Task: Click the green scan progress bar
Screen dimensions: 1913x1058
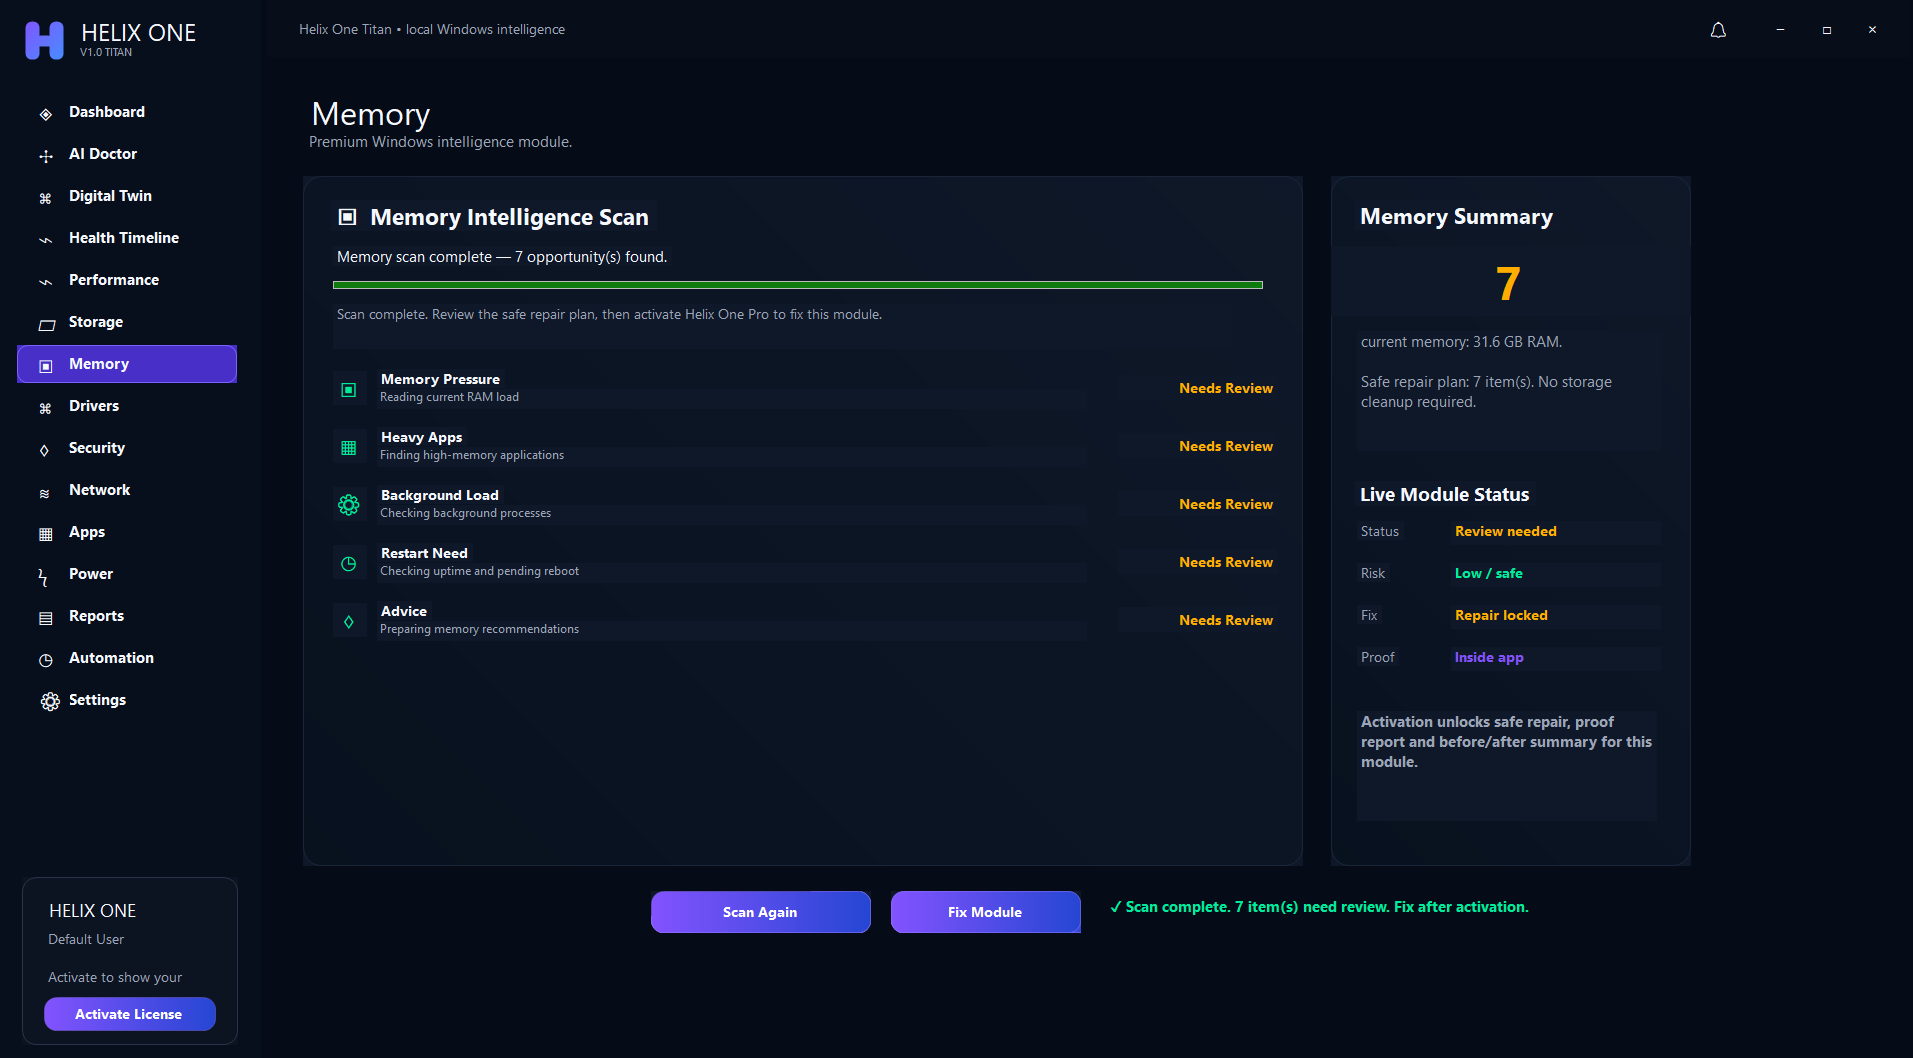Action: coord(797,285)
